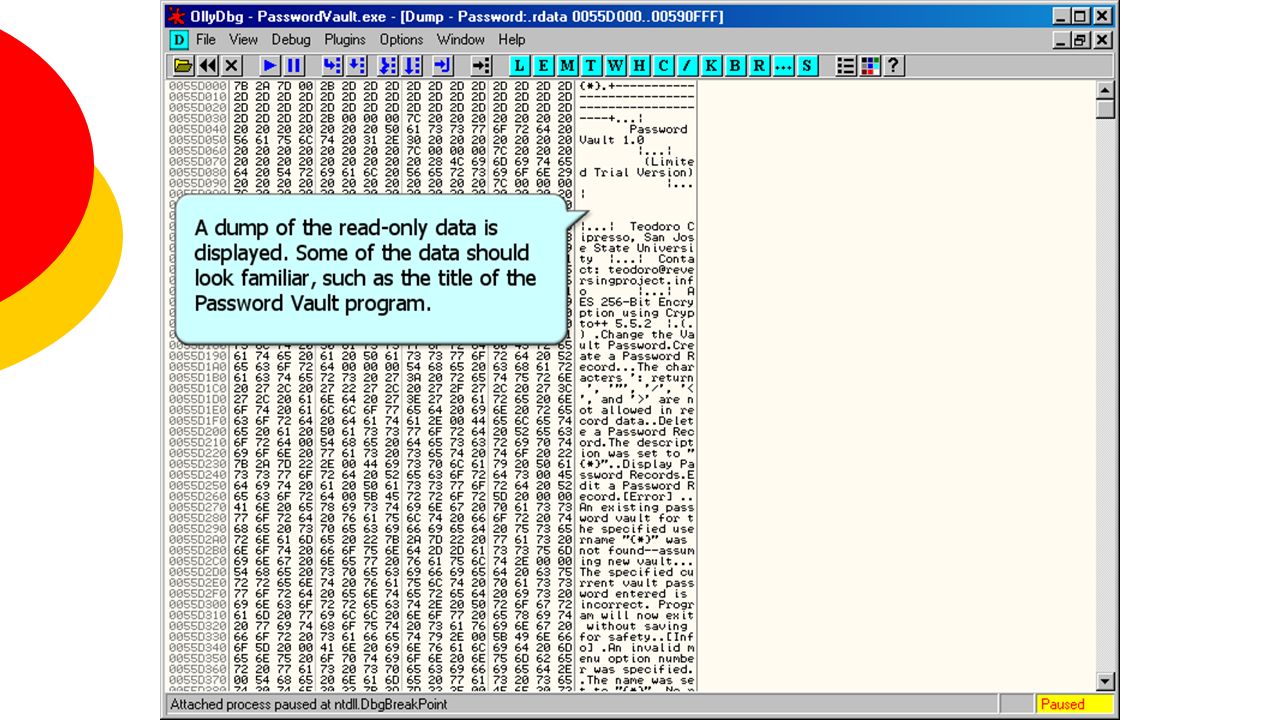The image size is (1280, 720).
Task: Show Breakpoints with the B button
Action: [x=735, y=66]
